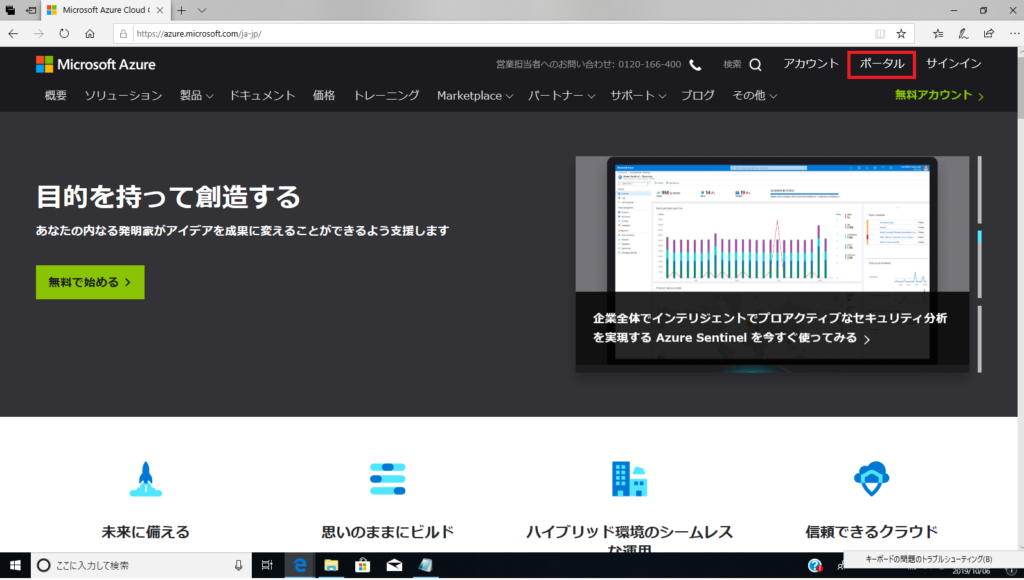Image resolution: width=1024 pixels, height=580 pixels.
Task: Click the Cortana microphone icon
Action: 238,566
